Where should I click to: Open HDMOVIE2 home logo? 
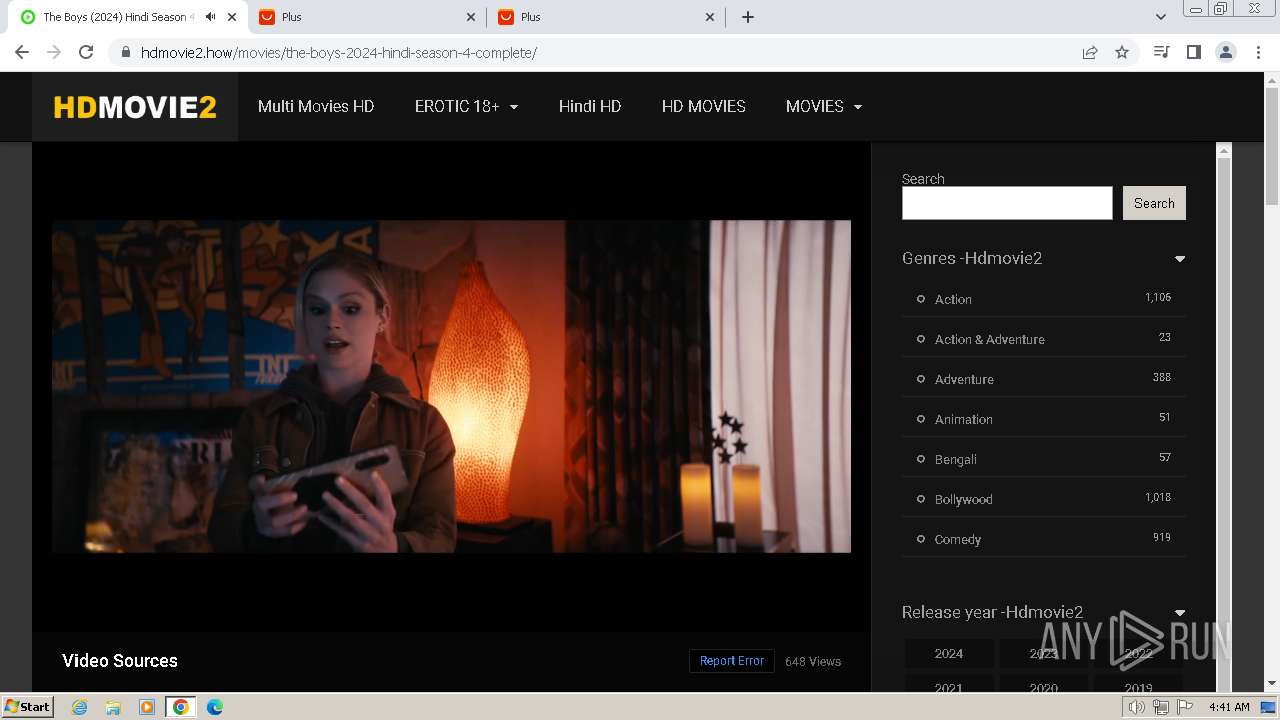[135, 107]
